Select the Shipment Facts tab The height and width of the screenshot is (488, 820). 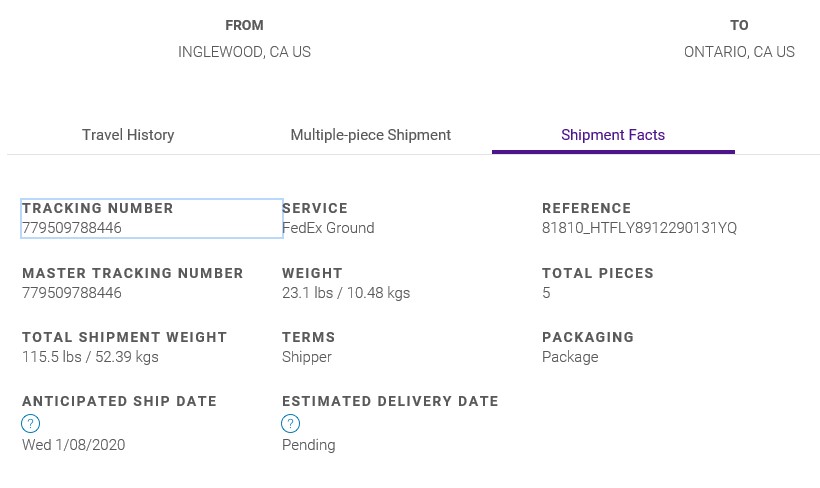point(613,135)
